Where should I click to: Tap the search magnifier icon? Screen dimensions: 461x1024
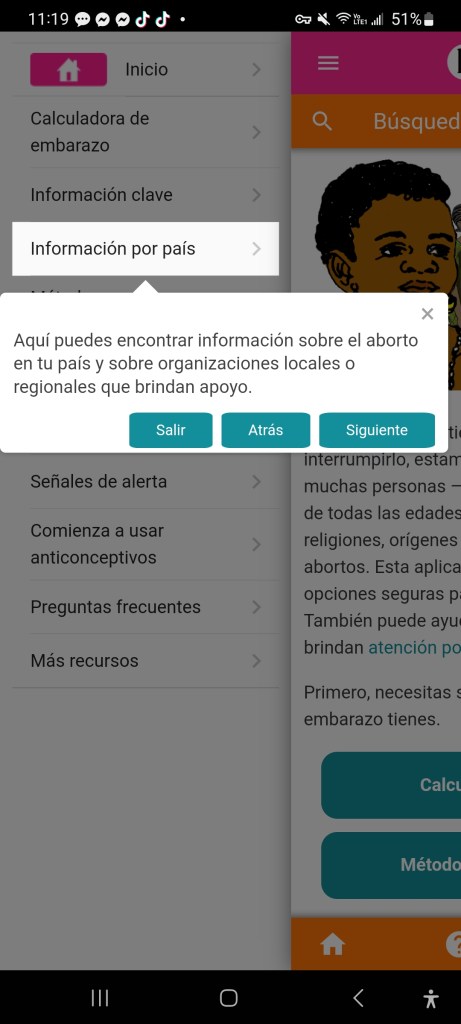click(x=322, y=121)
